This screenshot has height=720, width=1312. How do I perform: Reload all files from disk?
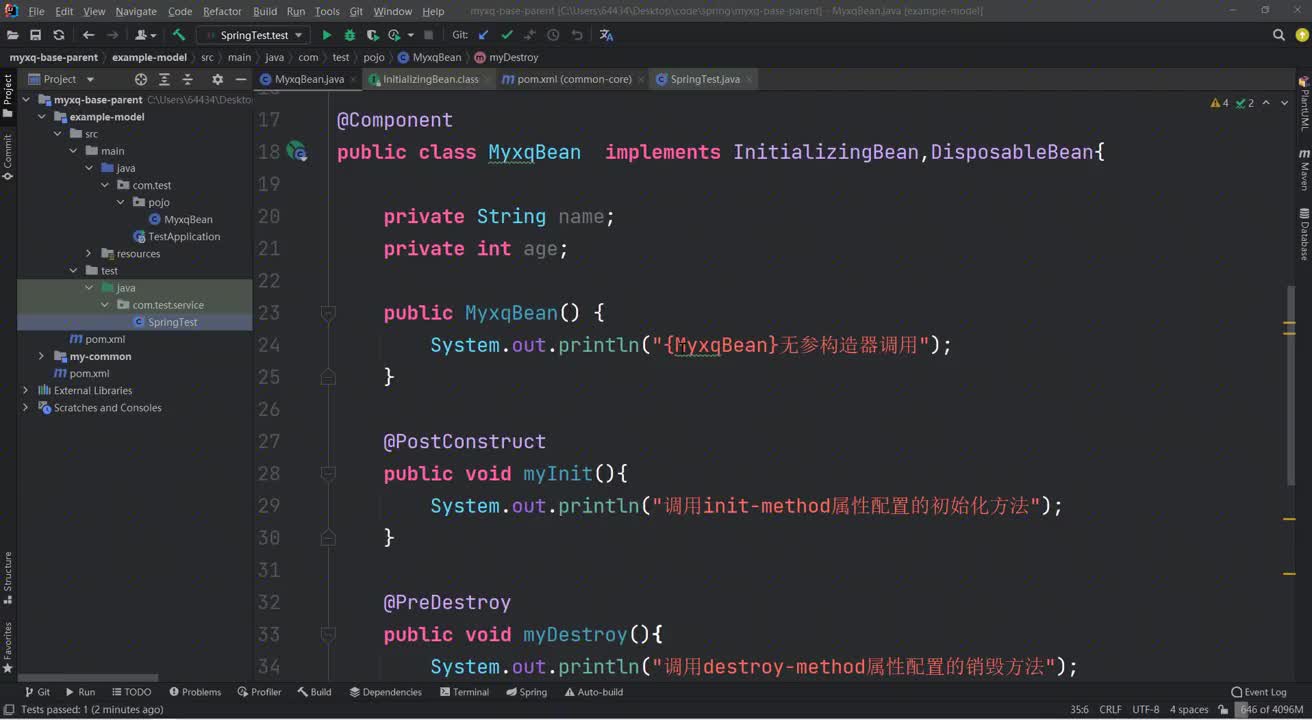[x=59, y=35]
